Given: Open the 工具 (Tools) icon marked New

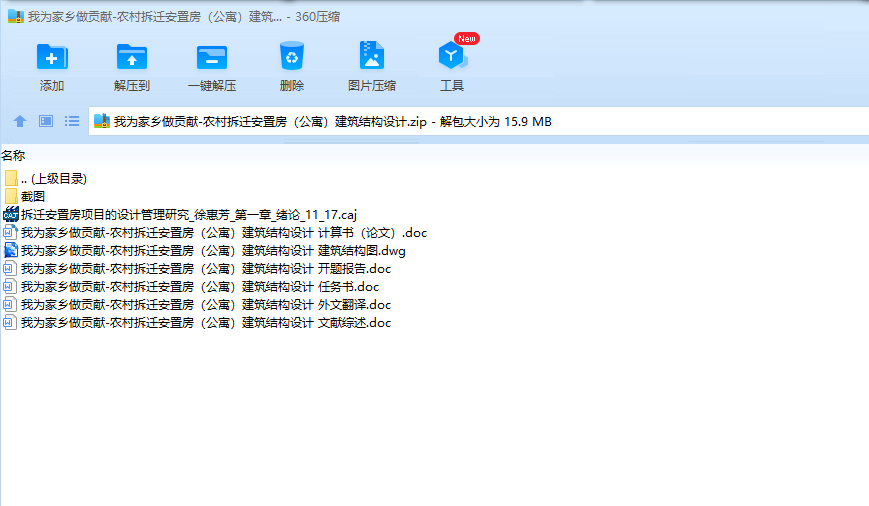Looking at the screenshot, I should [x=452, y=55].
